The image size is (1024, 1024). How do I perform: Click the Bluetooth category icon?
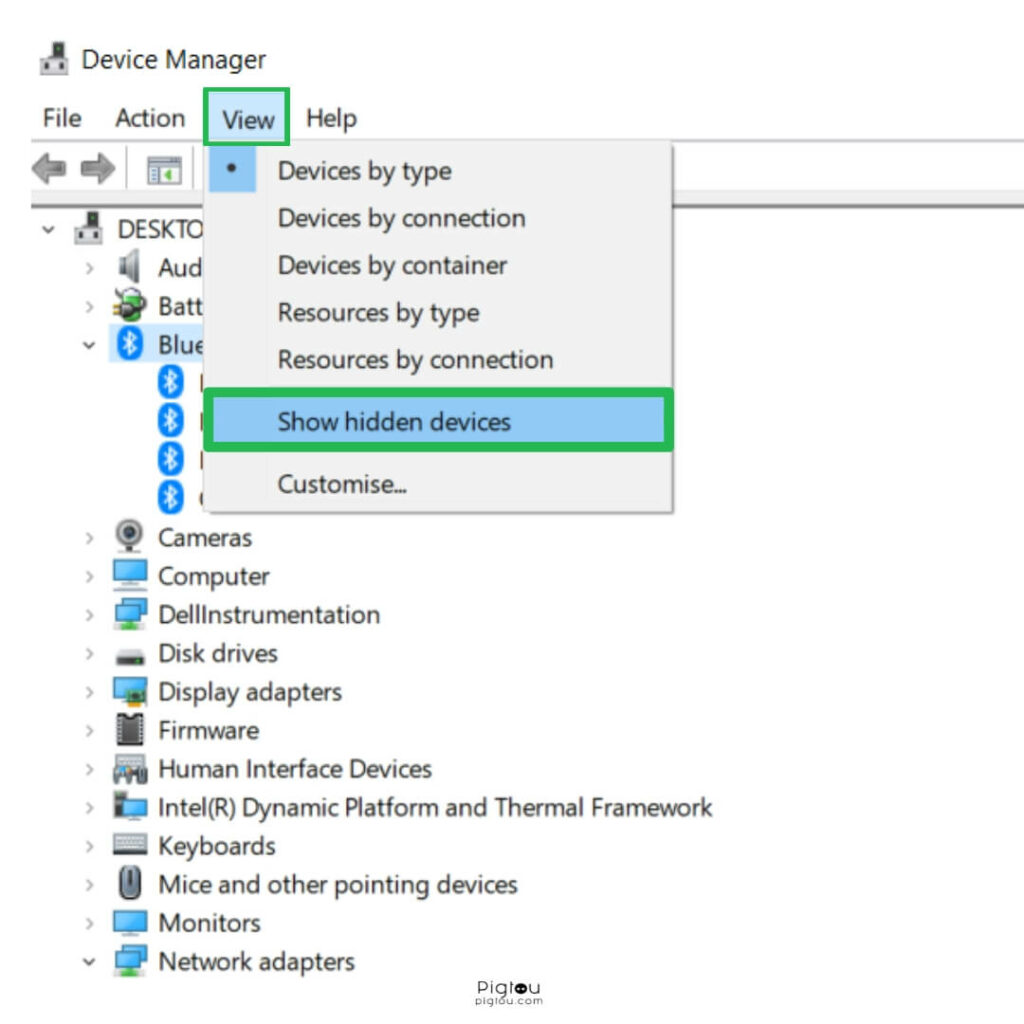pyautogui.click(x=129, y=344)
